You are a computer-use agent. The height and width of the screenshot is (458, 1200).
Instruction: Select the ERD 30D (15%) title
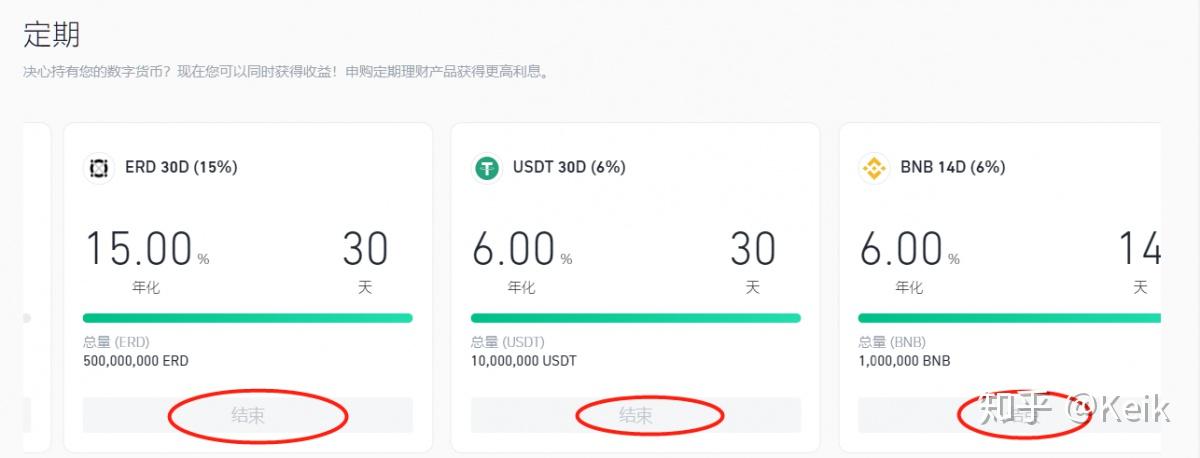click(x=181, y=168)
